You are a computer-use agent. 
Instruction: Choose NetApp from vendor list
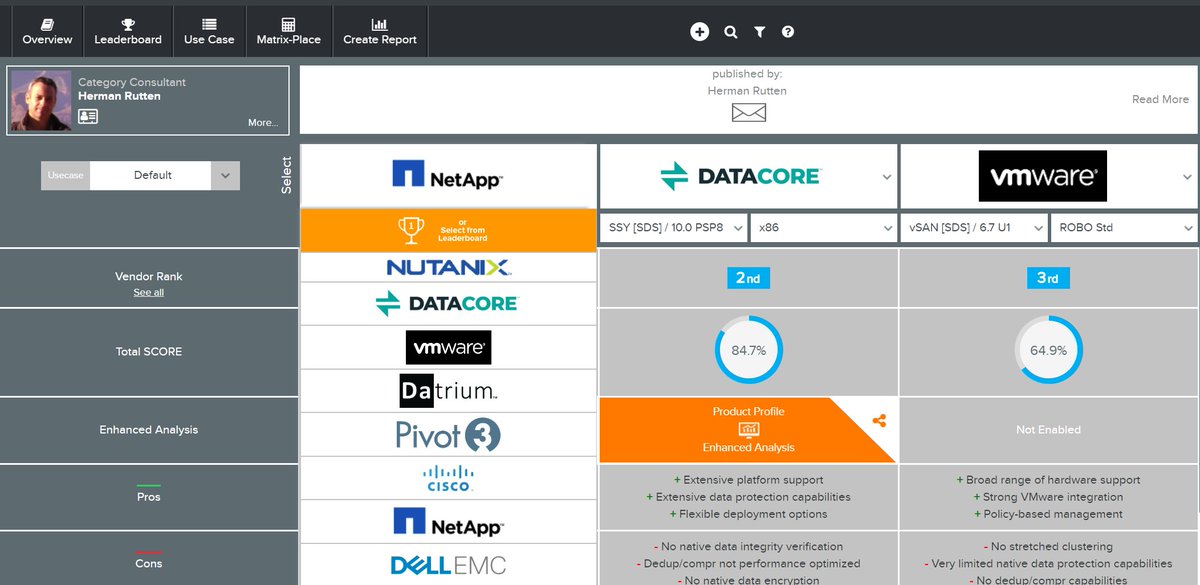(x=448, y=522)
